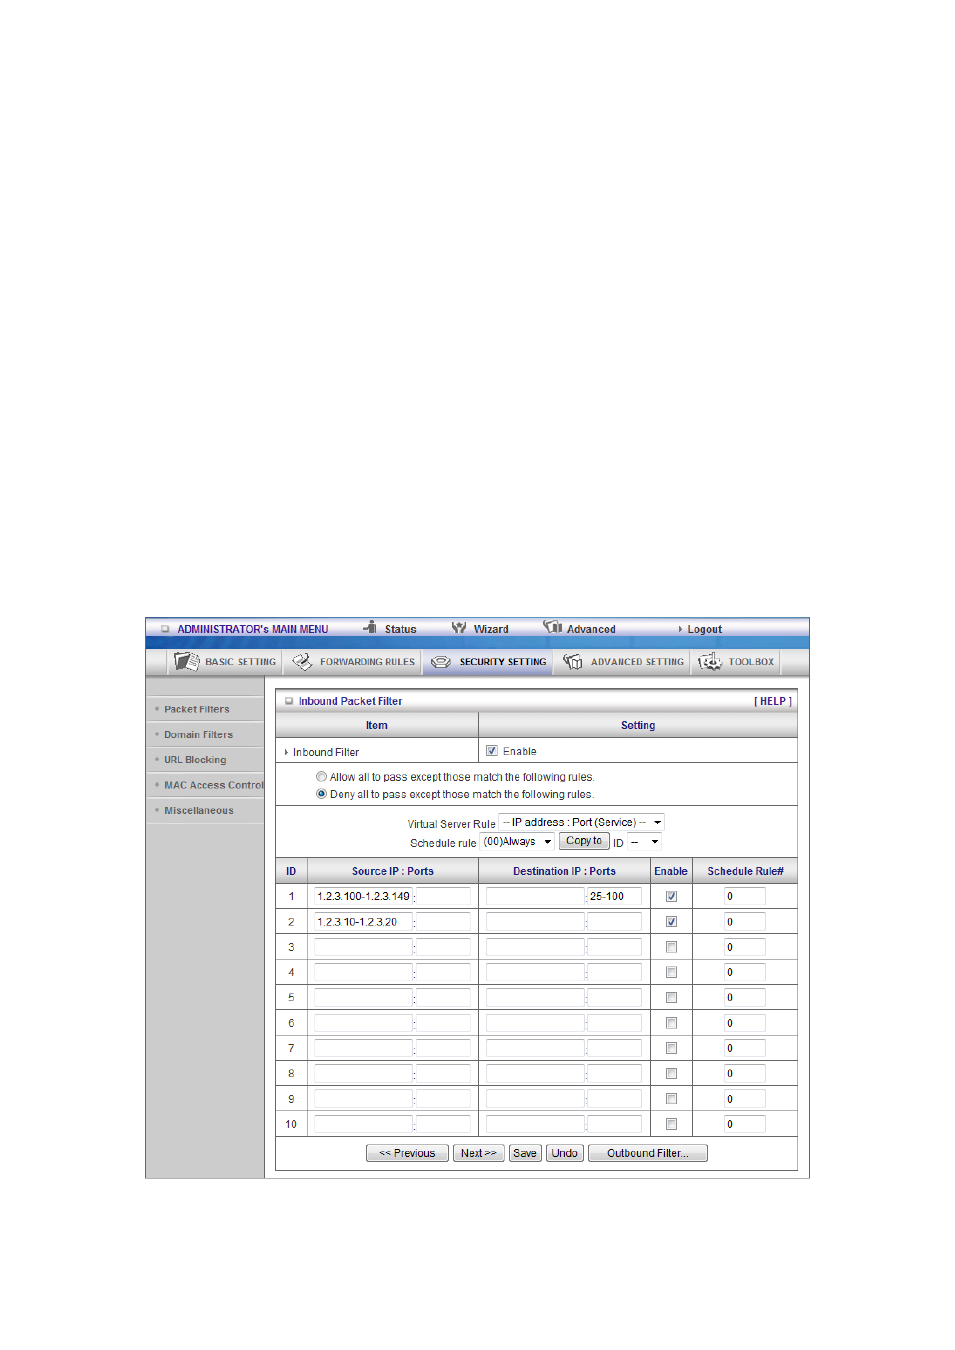Toggle Enable checkbox for rule 10
Image resolution: width=955 pixels, height=1350 pixels.
click(671, 1124)
